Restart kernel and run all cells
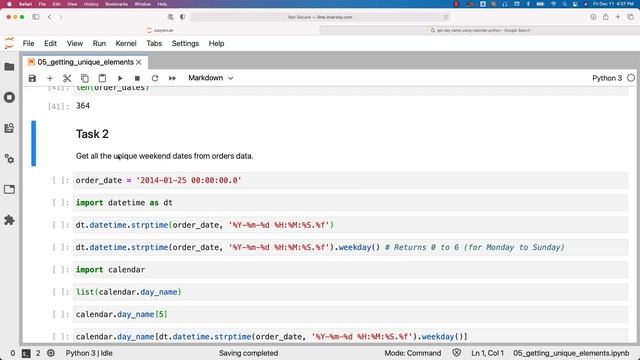Viewport: 640px width, 360px height. [172, 78]
